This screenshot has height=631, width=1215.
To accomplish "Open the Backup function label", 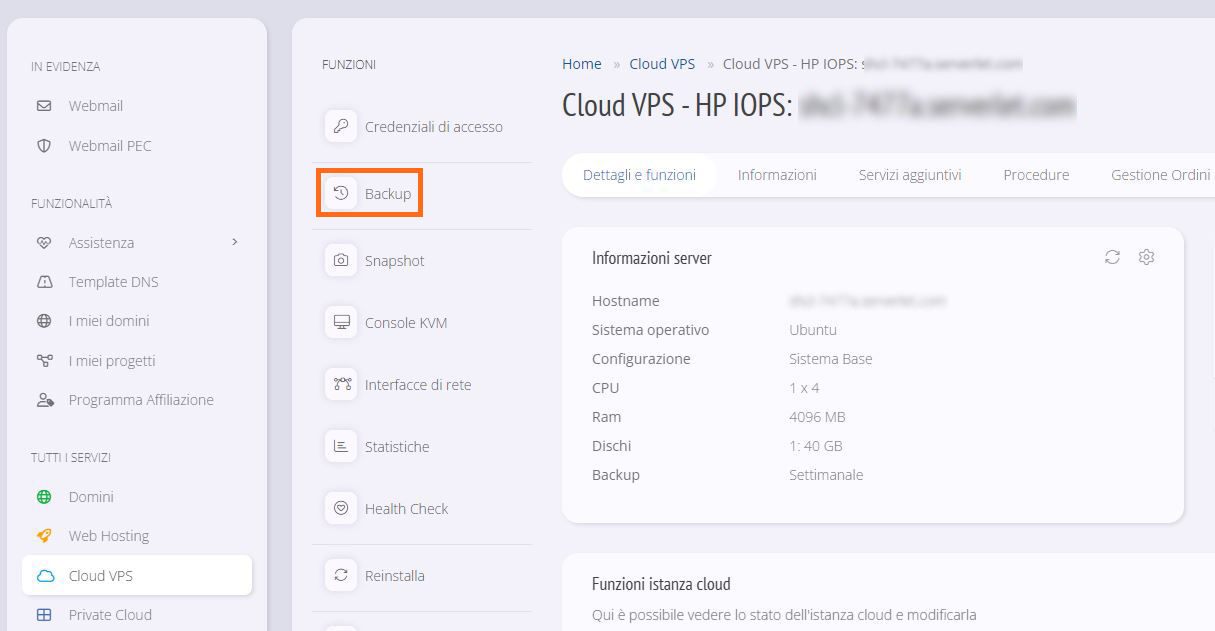I will 388,194.
